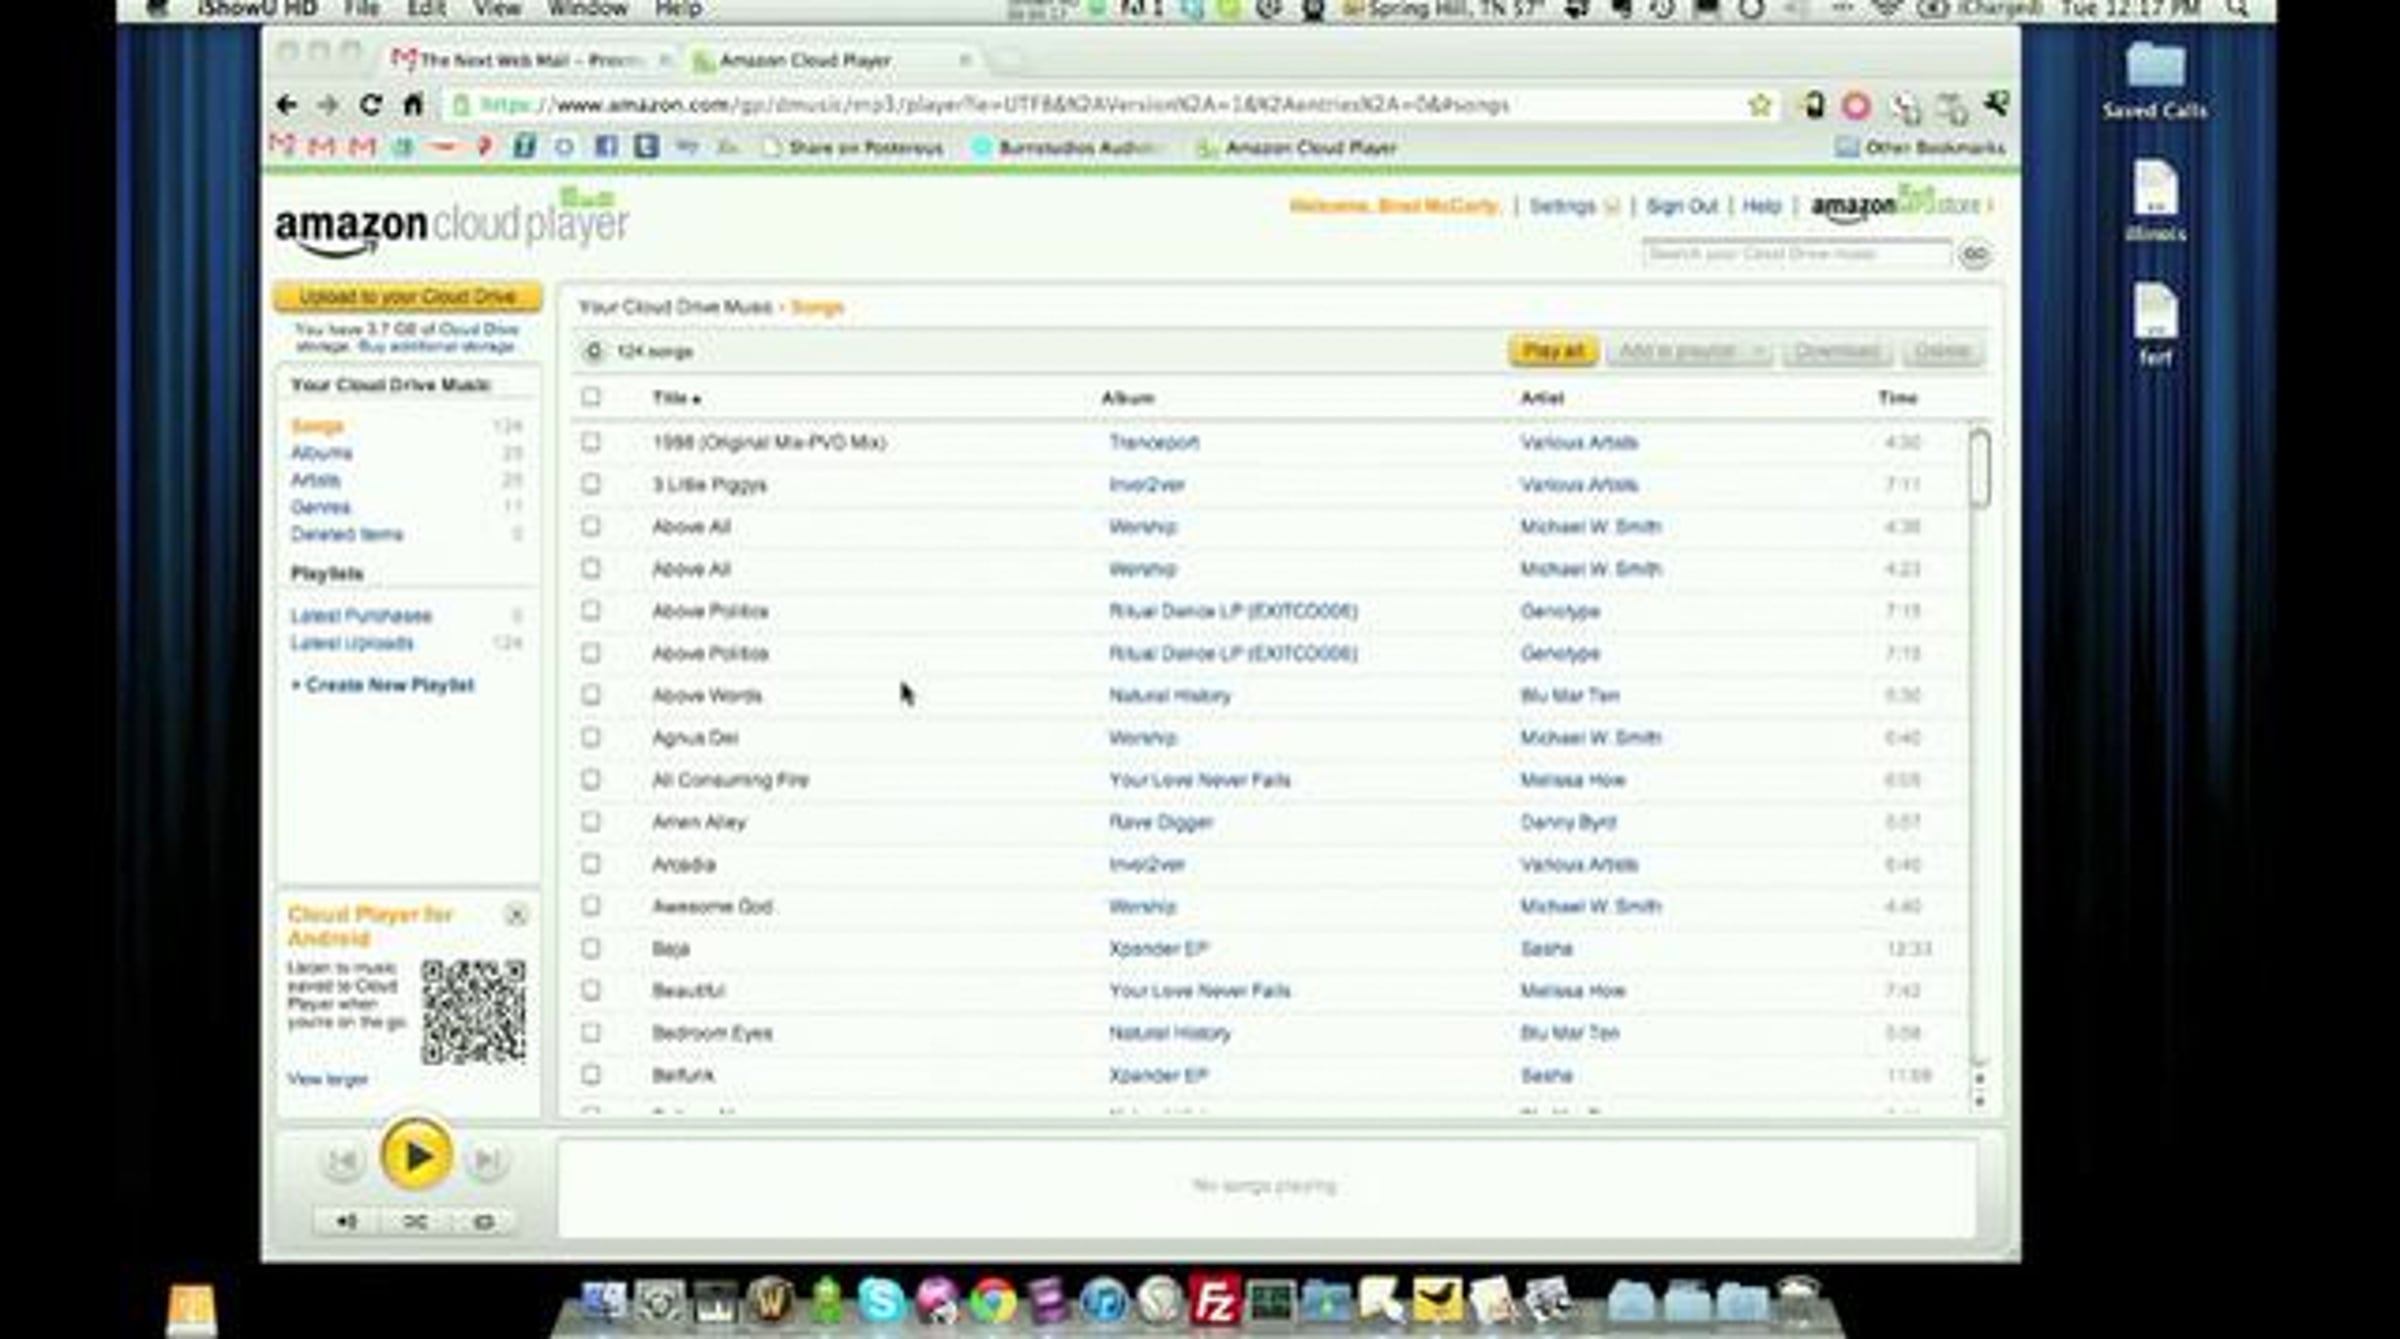Check the box for Above Words
Screen dimensions: 2400x1339
(591, 694)
